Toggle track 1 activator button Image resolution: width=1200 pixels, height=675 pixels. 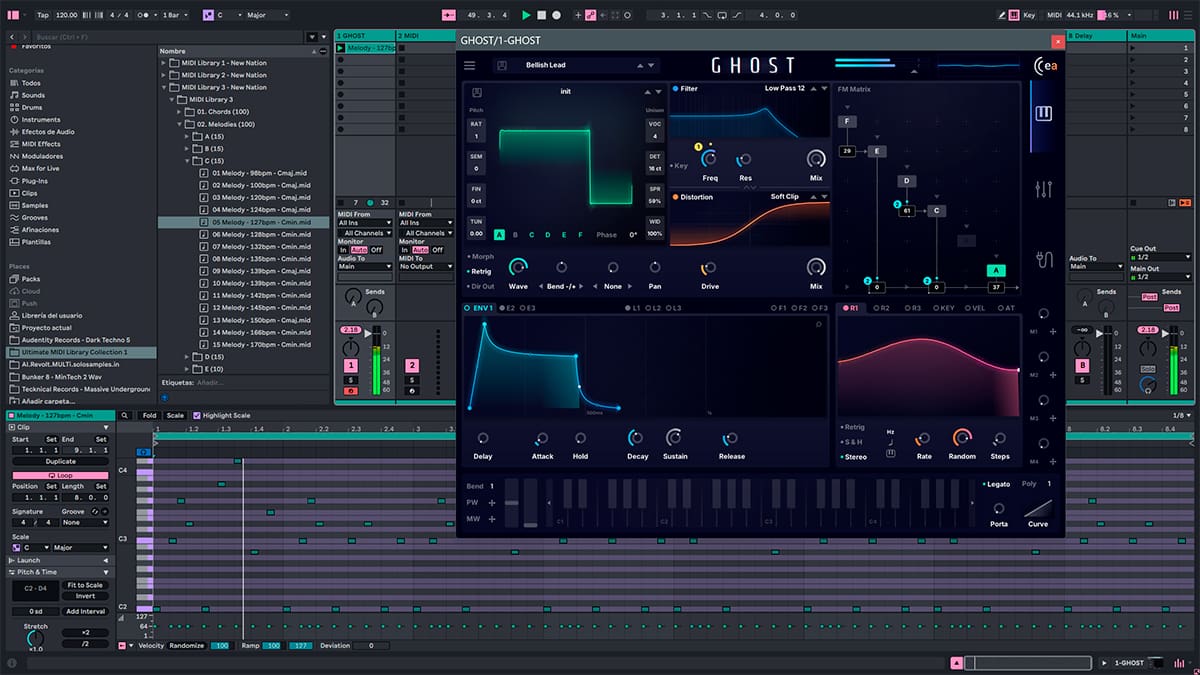pyautogui.click(x=351, y=366)
